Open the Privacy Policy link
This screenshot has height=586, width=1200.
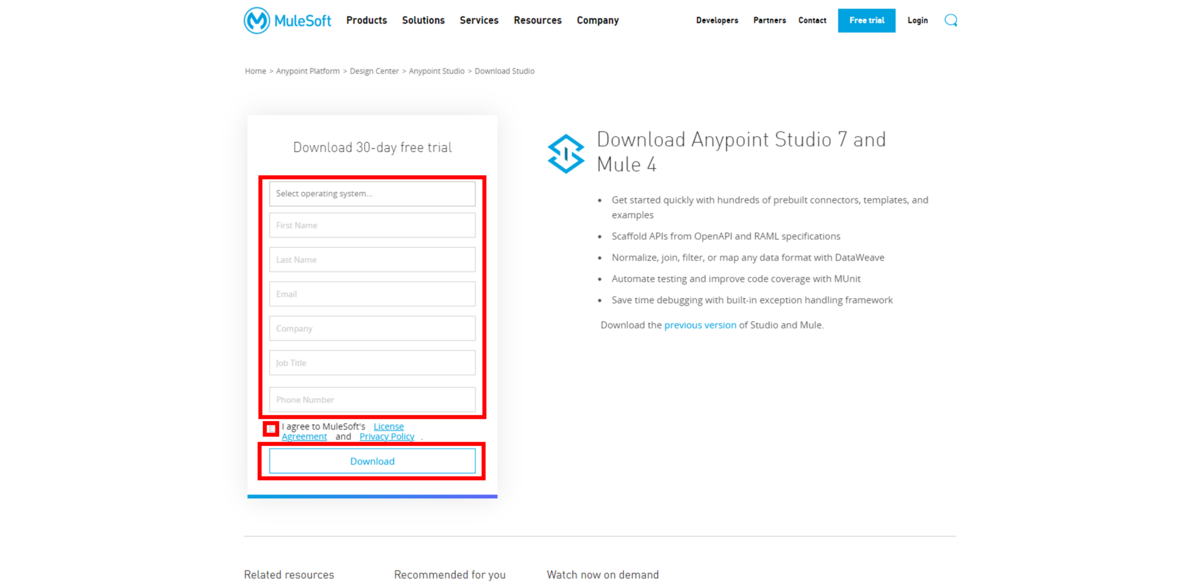coord(387,437)
